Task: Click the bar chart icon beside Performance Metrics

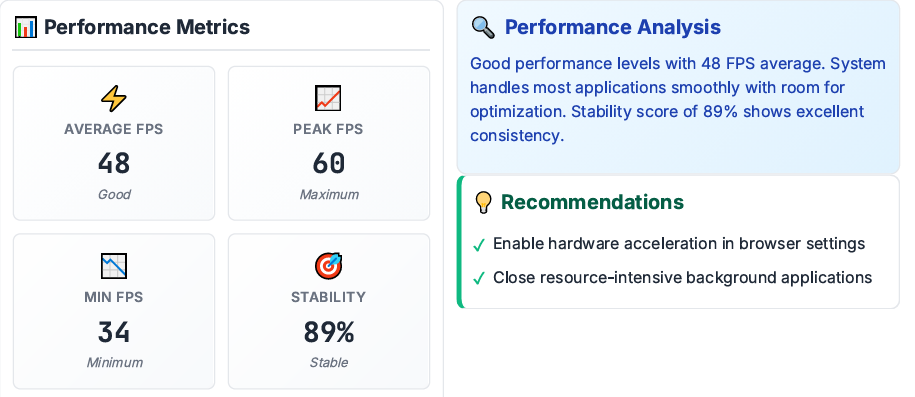Action: [26, 27]
